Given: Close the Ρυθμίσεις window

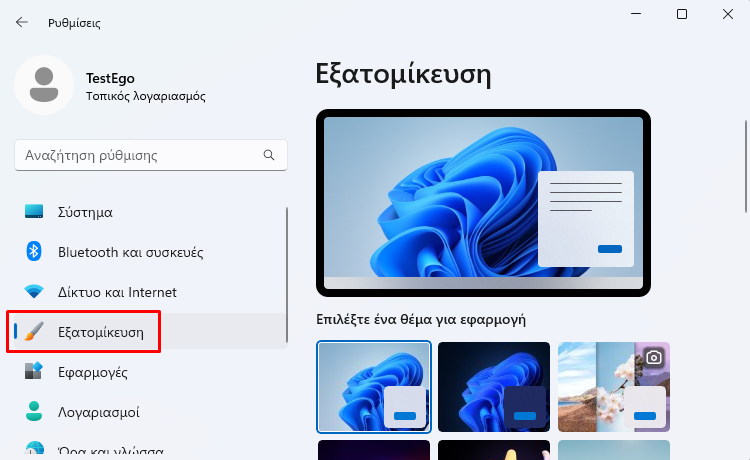Looking at the screenshot, I should click(x=728, y=14).
